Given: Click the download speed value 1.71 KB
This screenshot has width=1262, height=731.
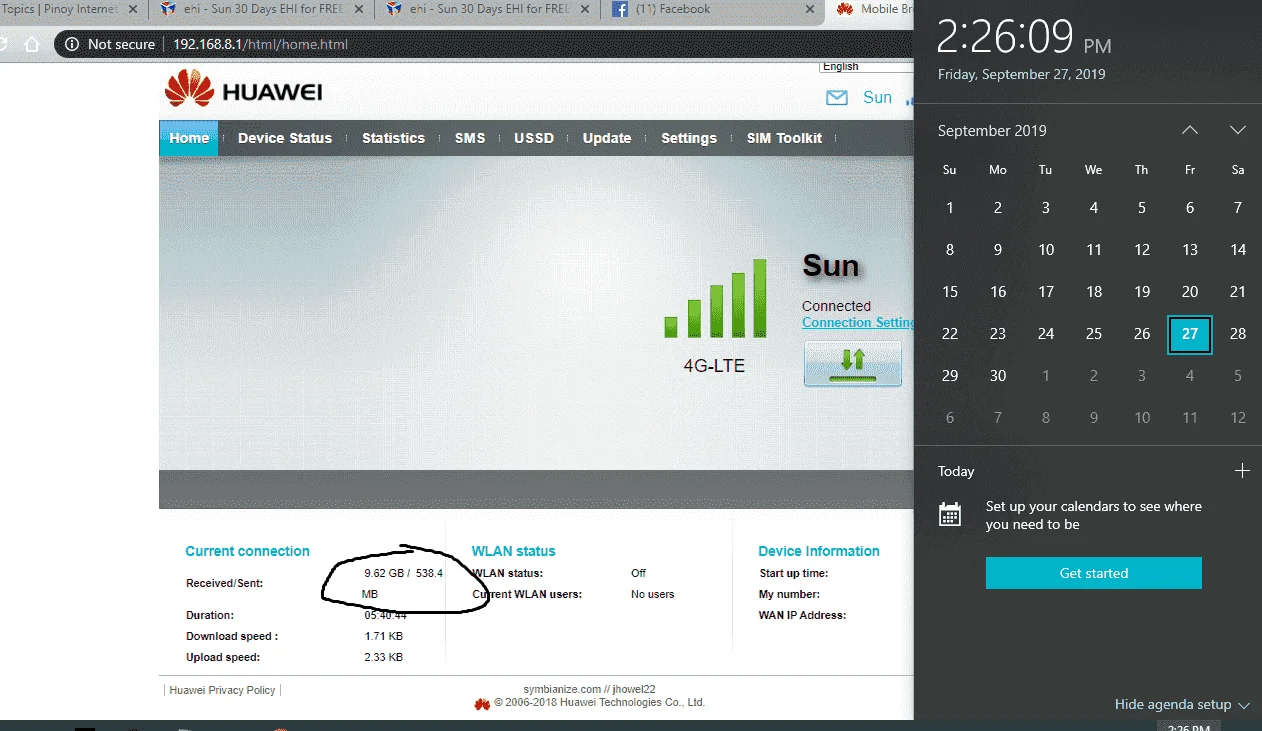Looking at the screenshot, I should click(x=384, y=636).
